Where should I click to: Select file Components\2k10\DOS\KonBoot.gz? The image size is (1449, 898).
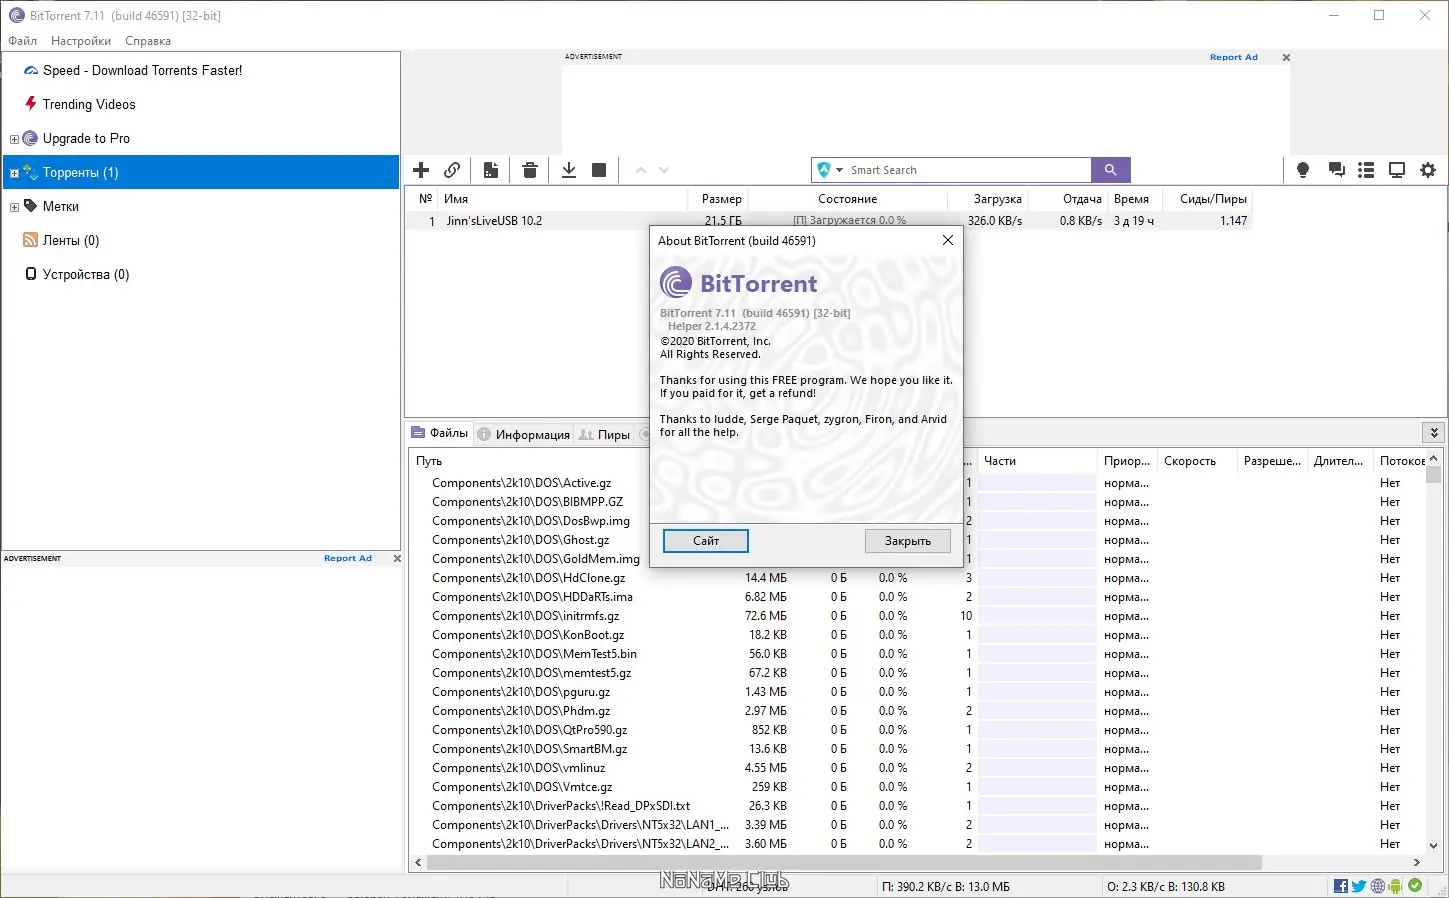click(528, 635)
